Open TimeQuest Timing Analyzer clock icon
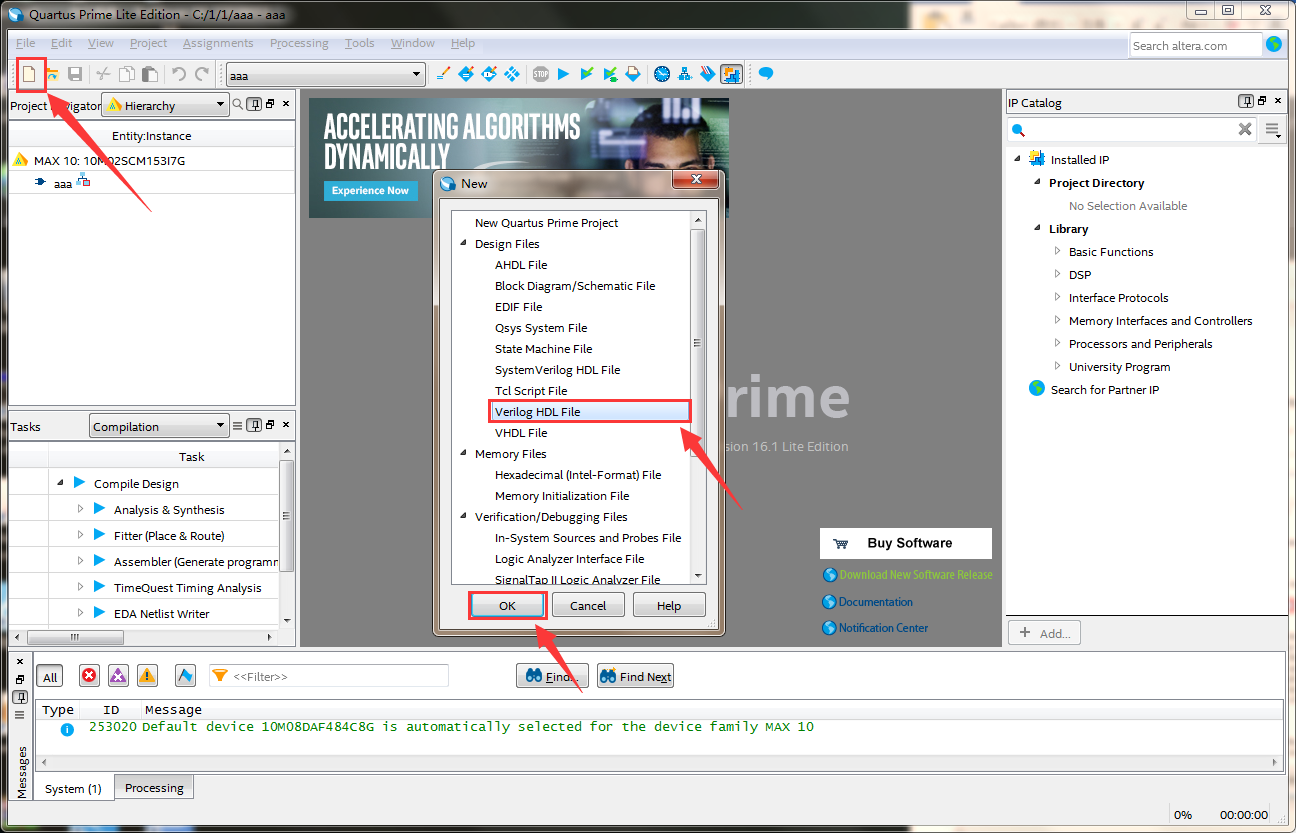This screenshot has width=1296, height=833. pos(662,74)
